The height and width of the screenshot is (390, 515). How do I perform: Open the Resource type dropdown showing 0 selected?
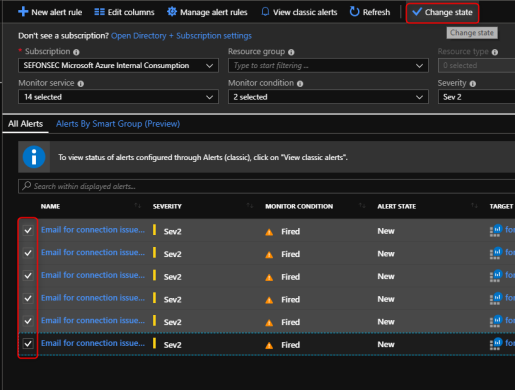pyautogui.click(x=477, y=65)
